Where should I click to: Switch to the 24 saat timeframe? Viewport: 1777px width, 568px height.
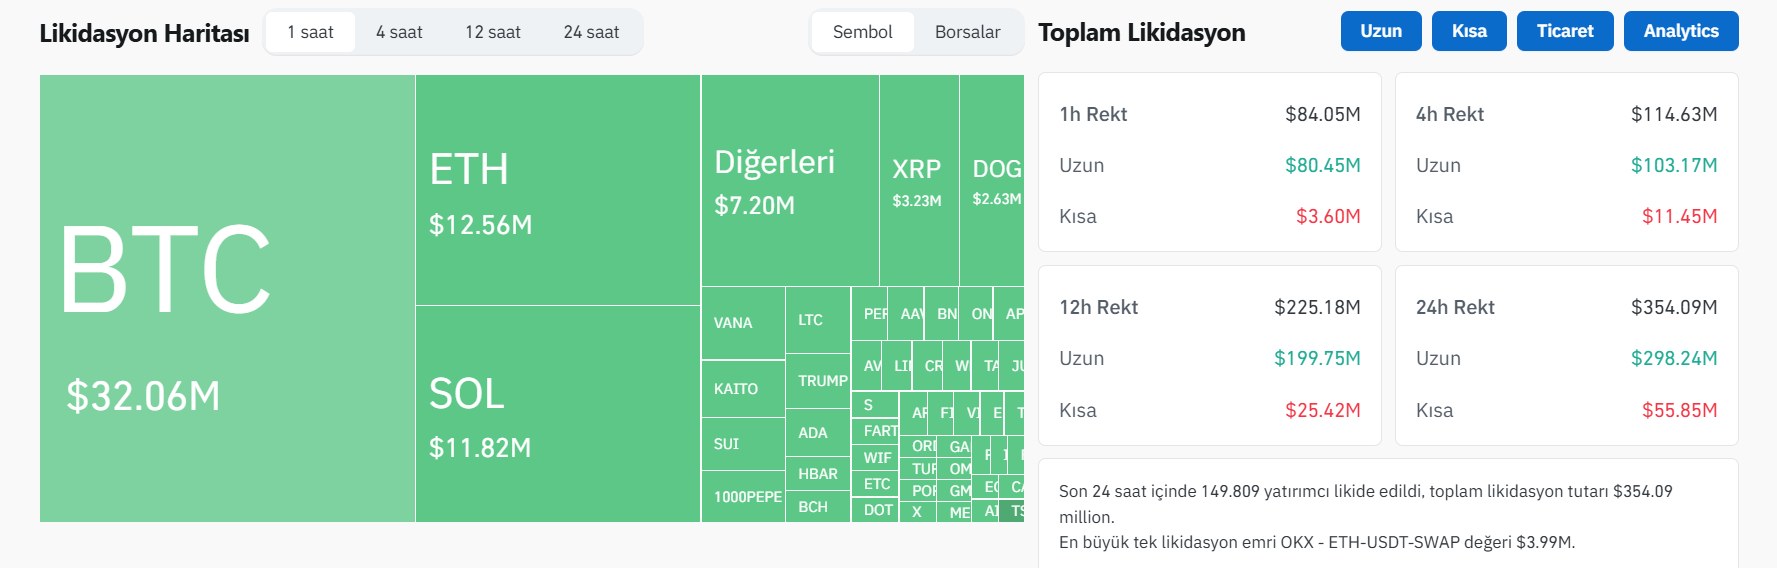click(591, 33)
